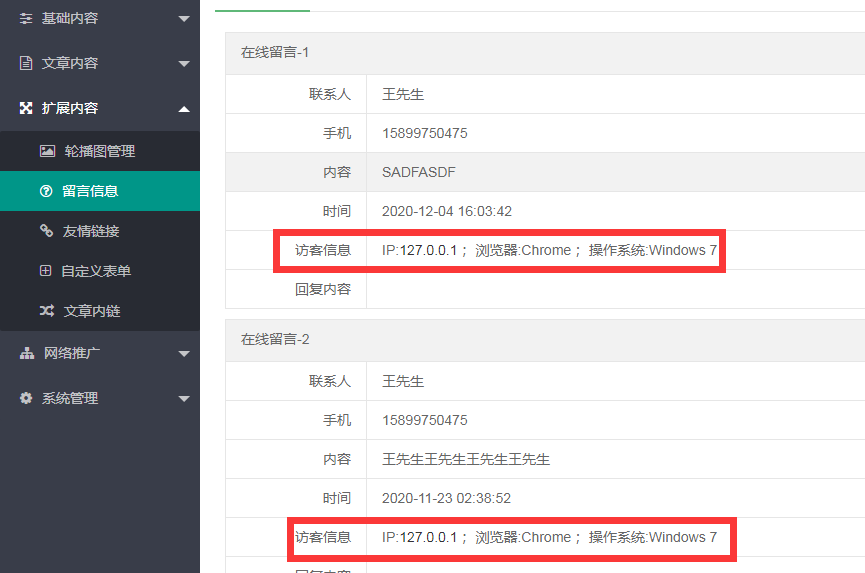Click the question mark icon for 留言信息
Image resolution: width=865 pixels, height=573 pixels.
[46, 191]
